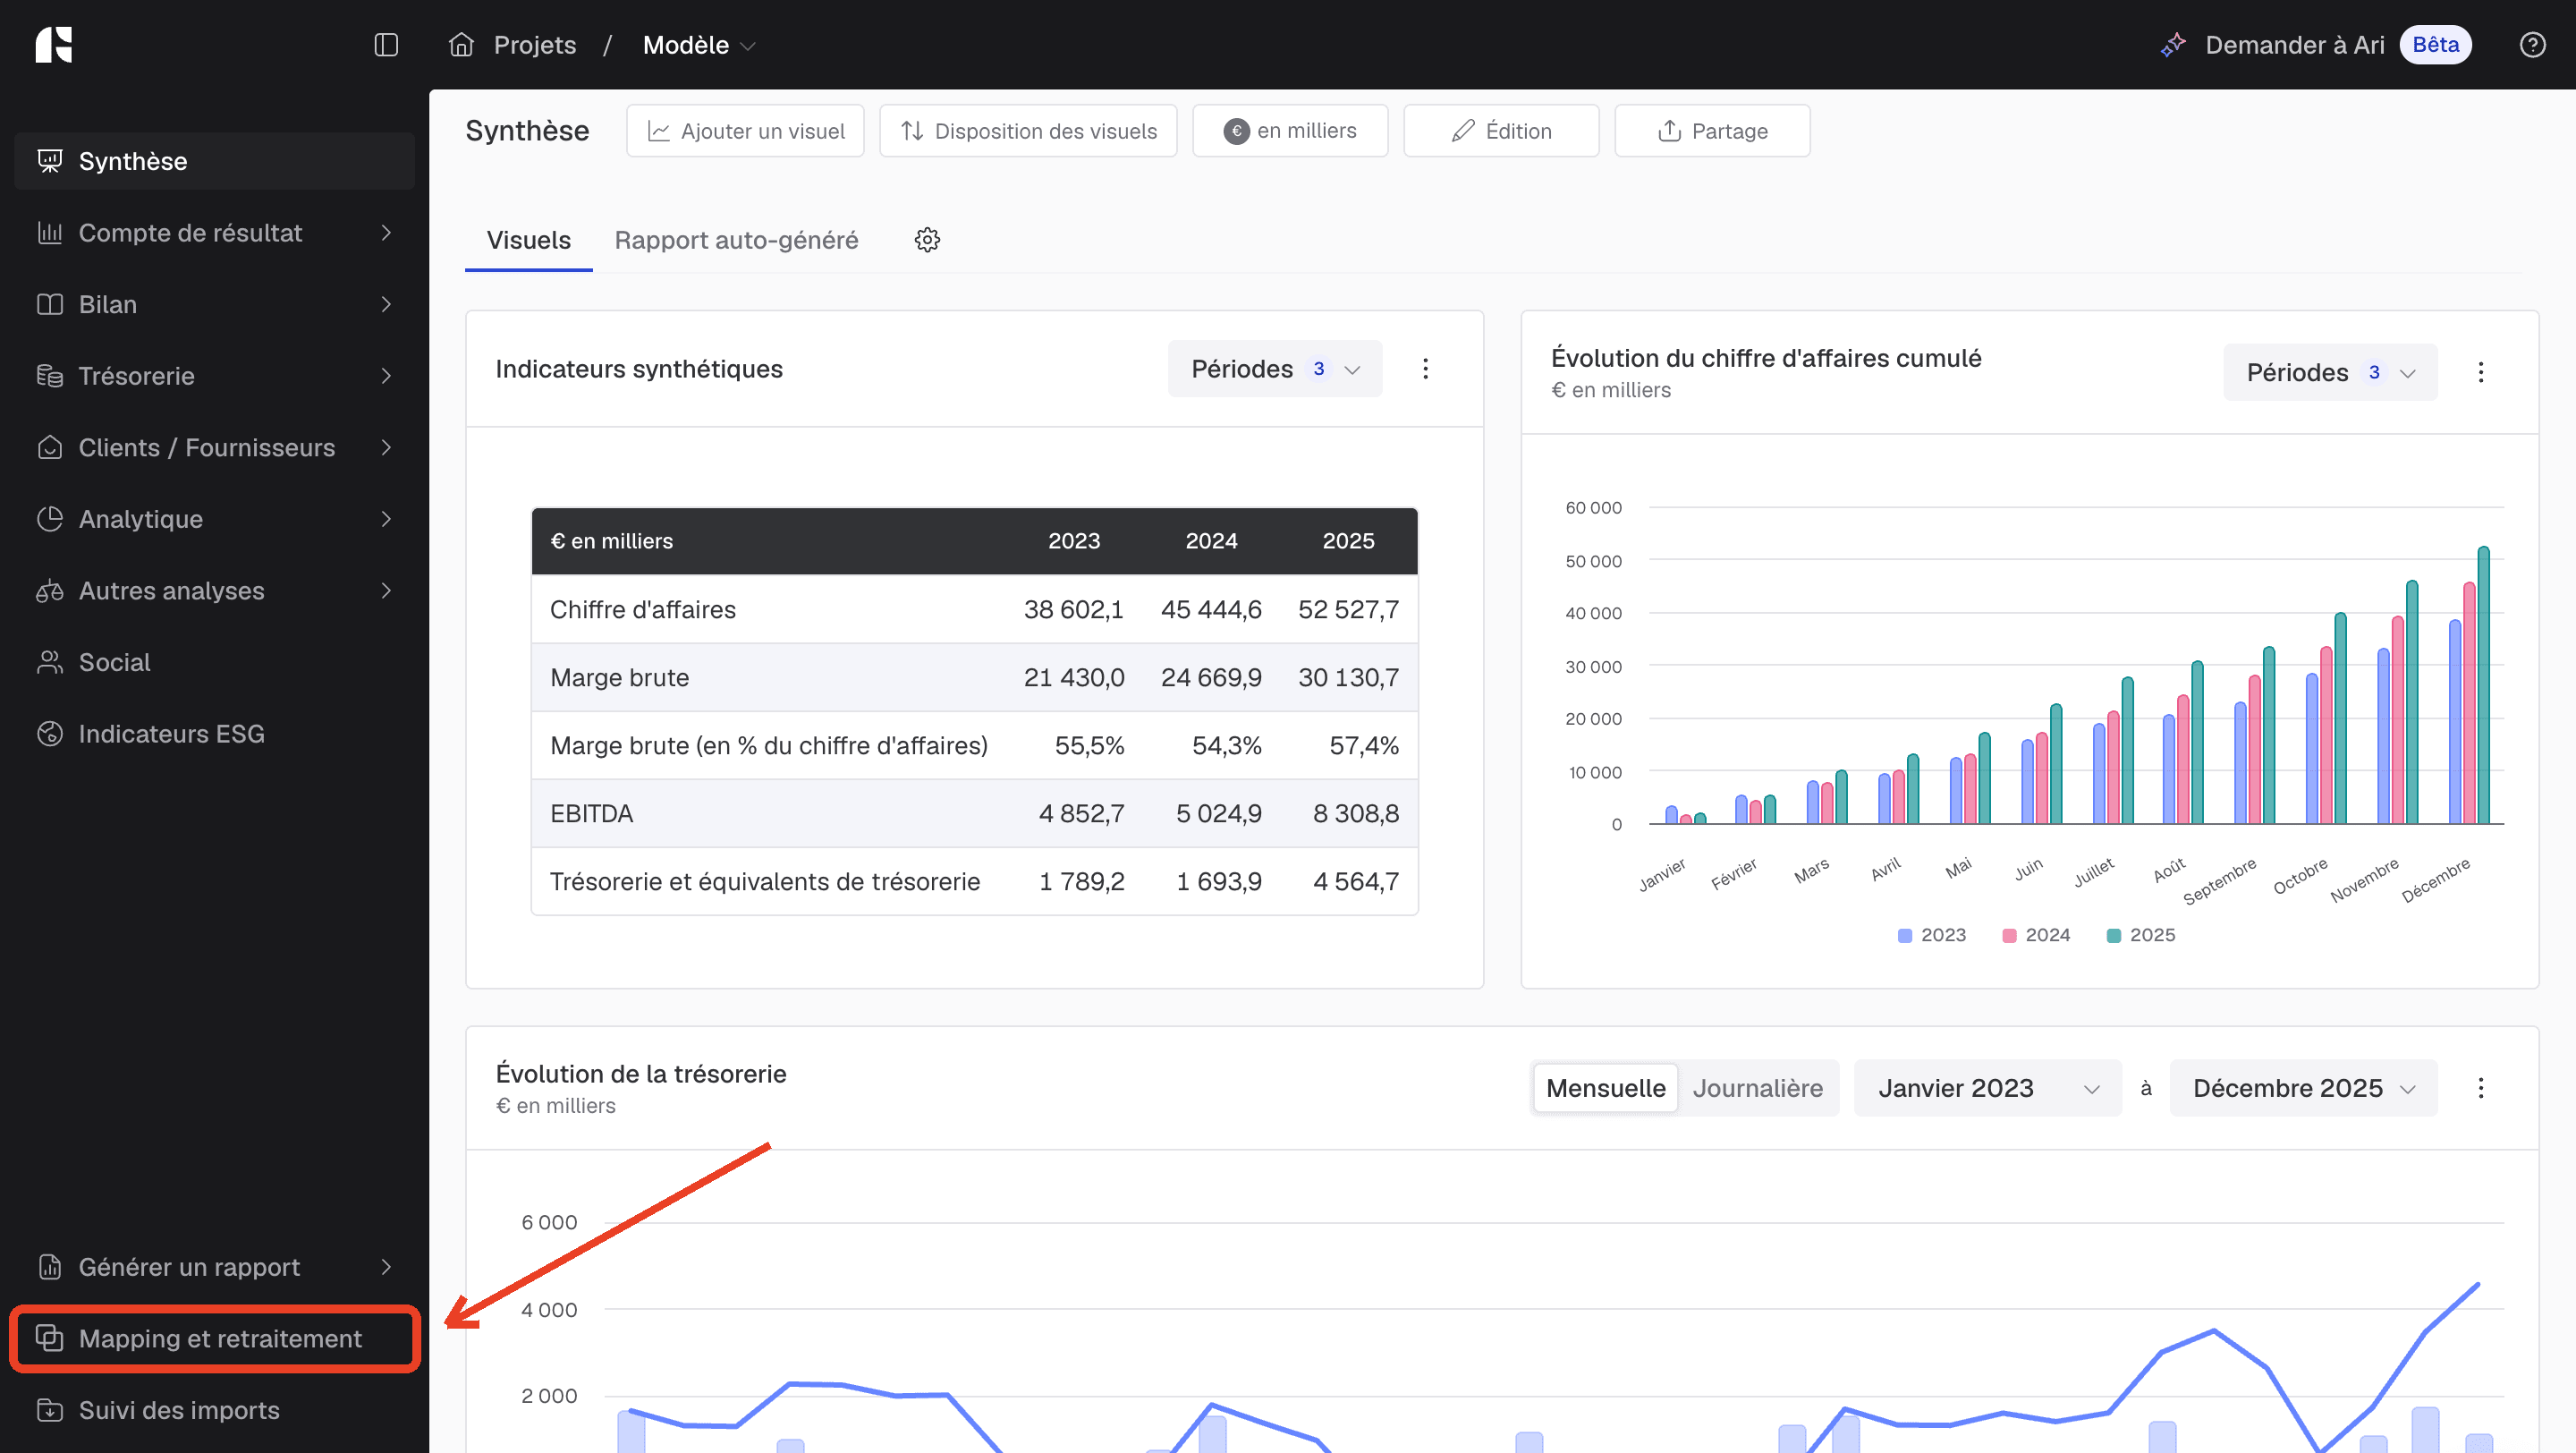
Task: Open Synthèse in the sidebar
Action: click(x=214, y=161)
